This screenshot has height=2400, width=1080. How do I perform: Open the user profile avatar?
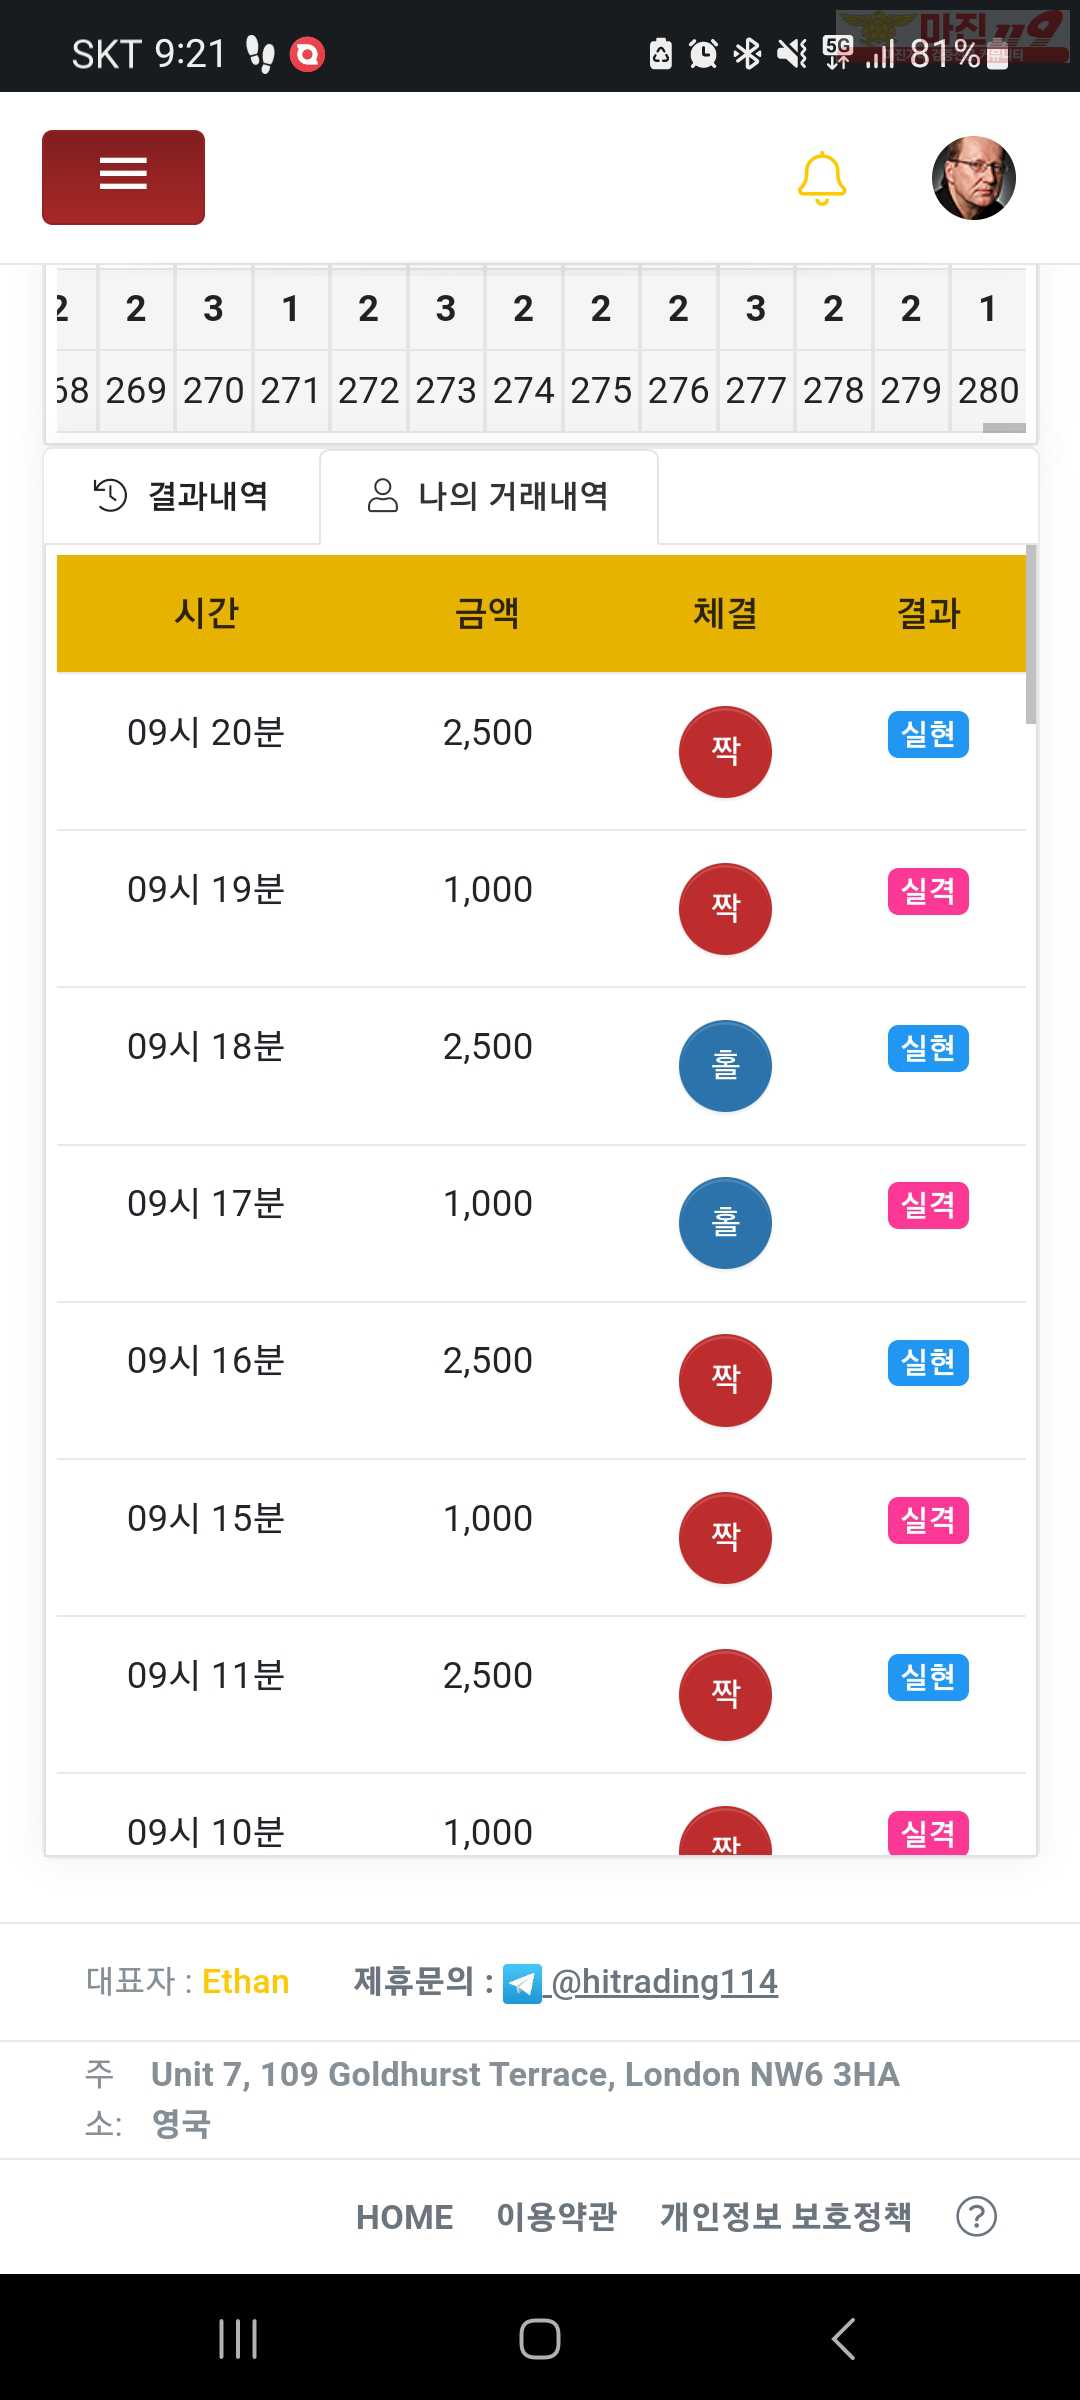(x=973, y=178)
